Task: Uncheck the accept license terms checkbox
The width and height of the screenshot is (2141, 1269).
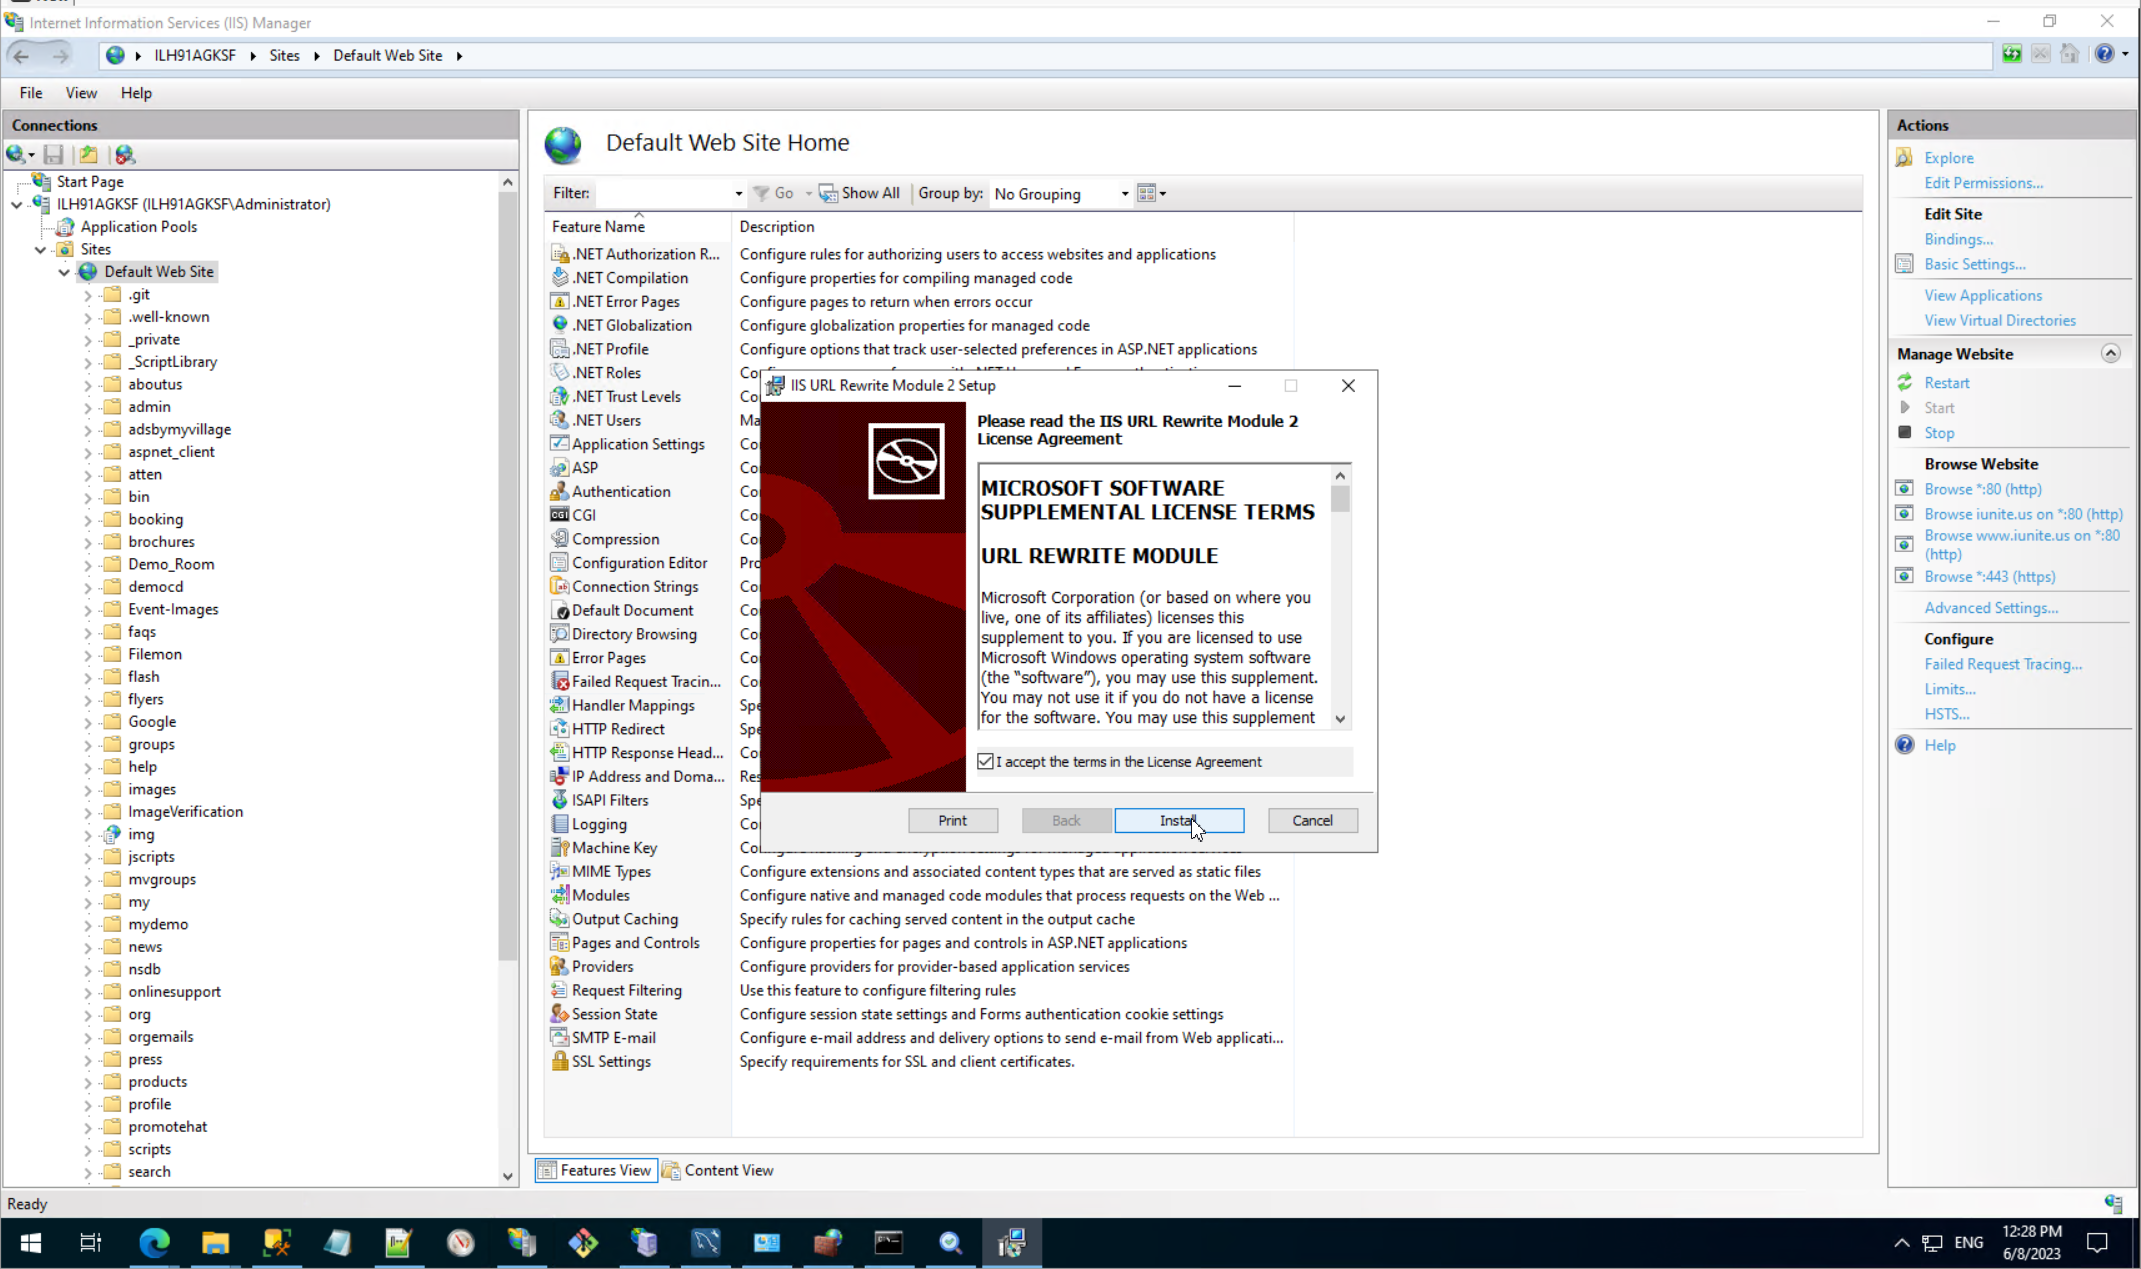Action: point(986,761)
